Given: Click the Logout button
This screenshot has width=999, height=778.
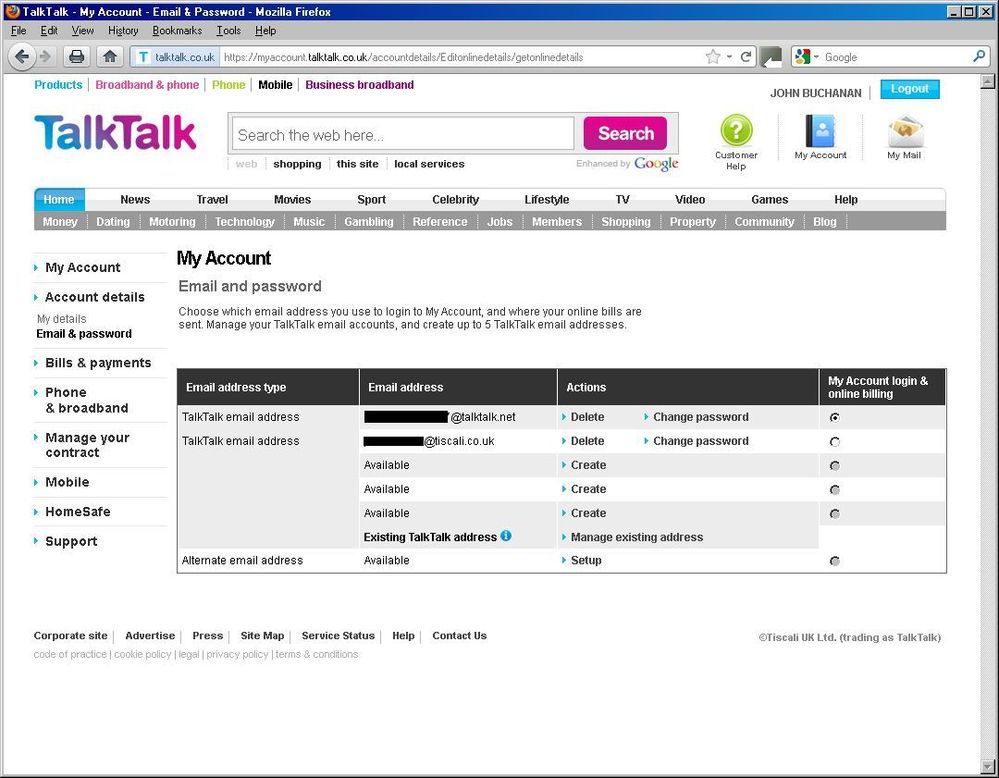Looking at the screenshot, I should 909,88.
